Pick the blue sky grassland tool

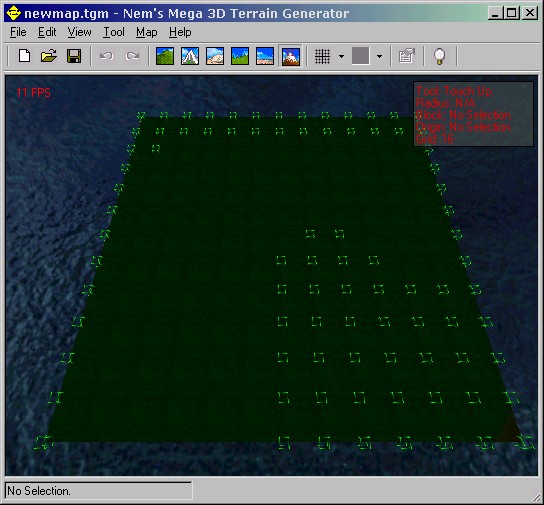coord(240,56)
